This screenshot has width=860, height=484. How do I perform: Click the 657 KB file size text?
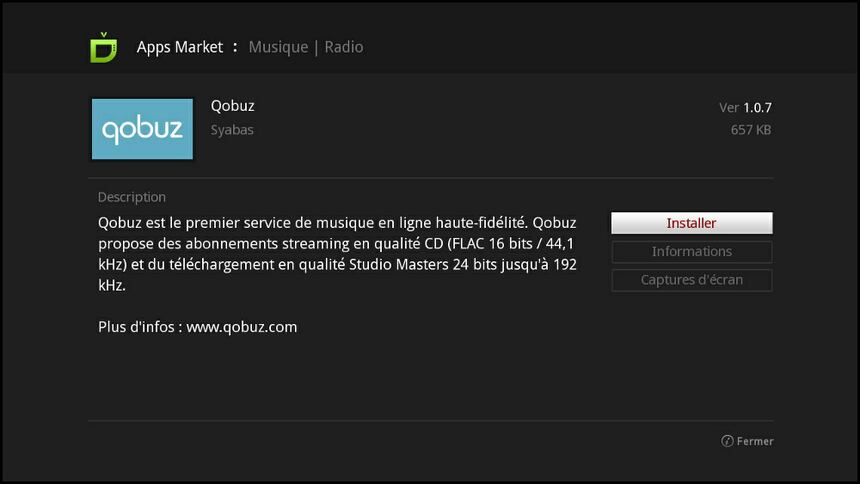pyautogui.click(x=751, y=130)
